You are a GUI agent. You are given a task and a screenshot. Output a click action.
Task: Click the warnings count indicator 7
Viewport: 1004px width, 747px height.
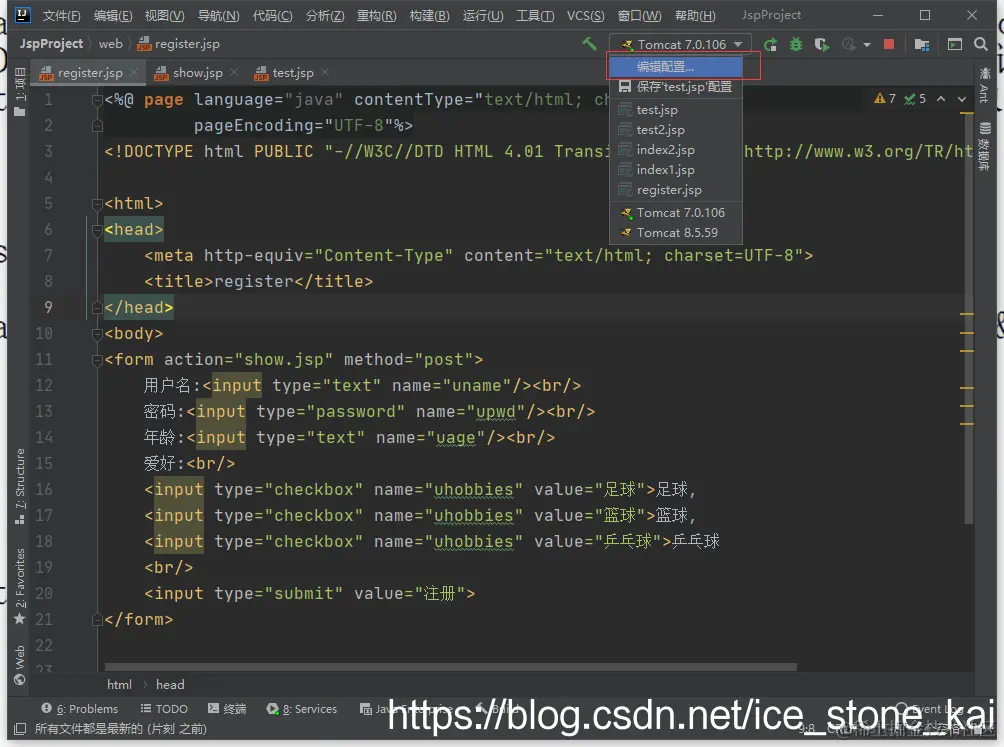(885, 99)
